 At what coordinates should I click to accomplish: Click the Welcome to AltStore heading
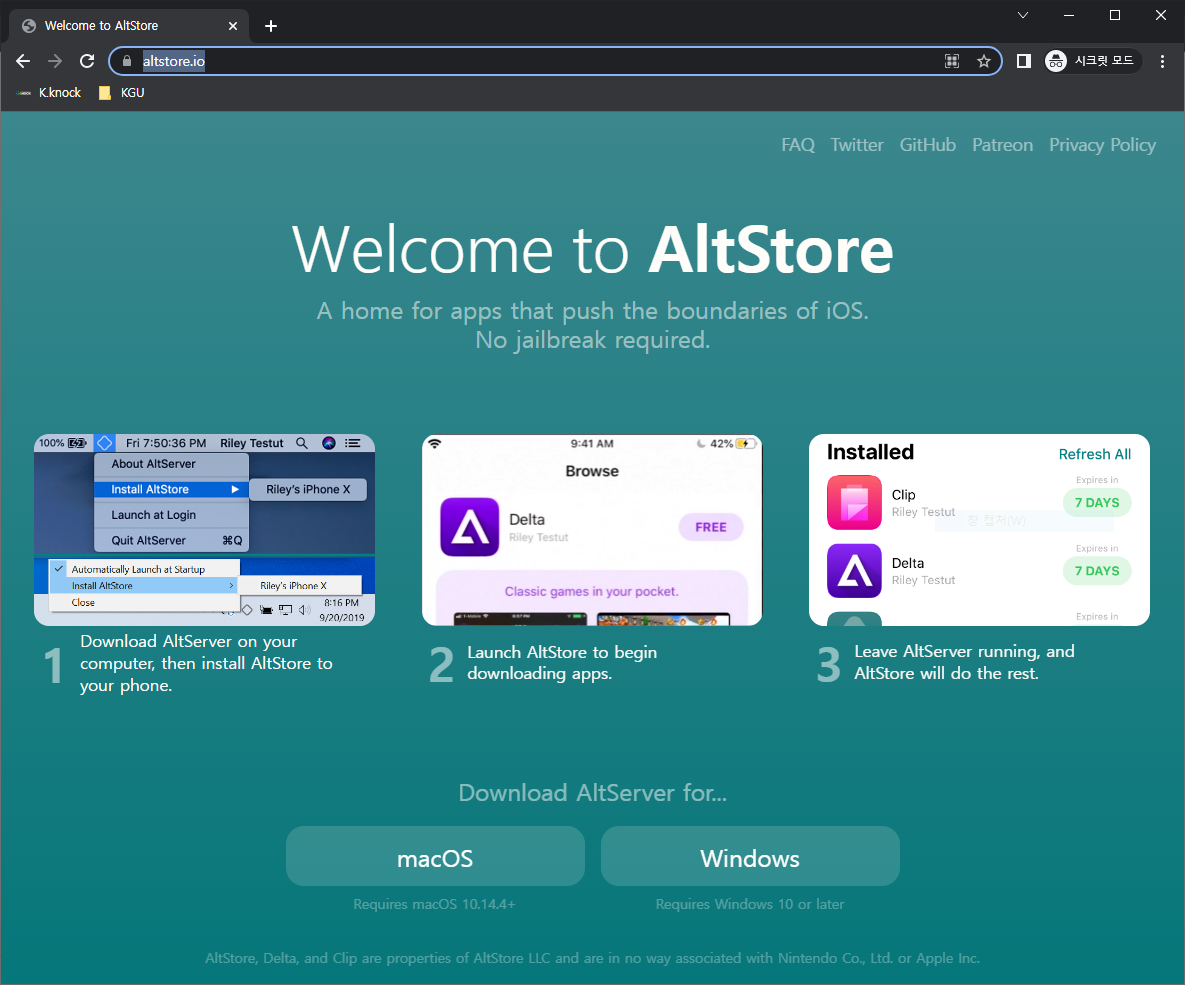592,249
